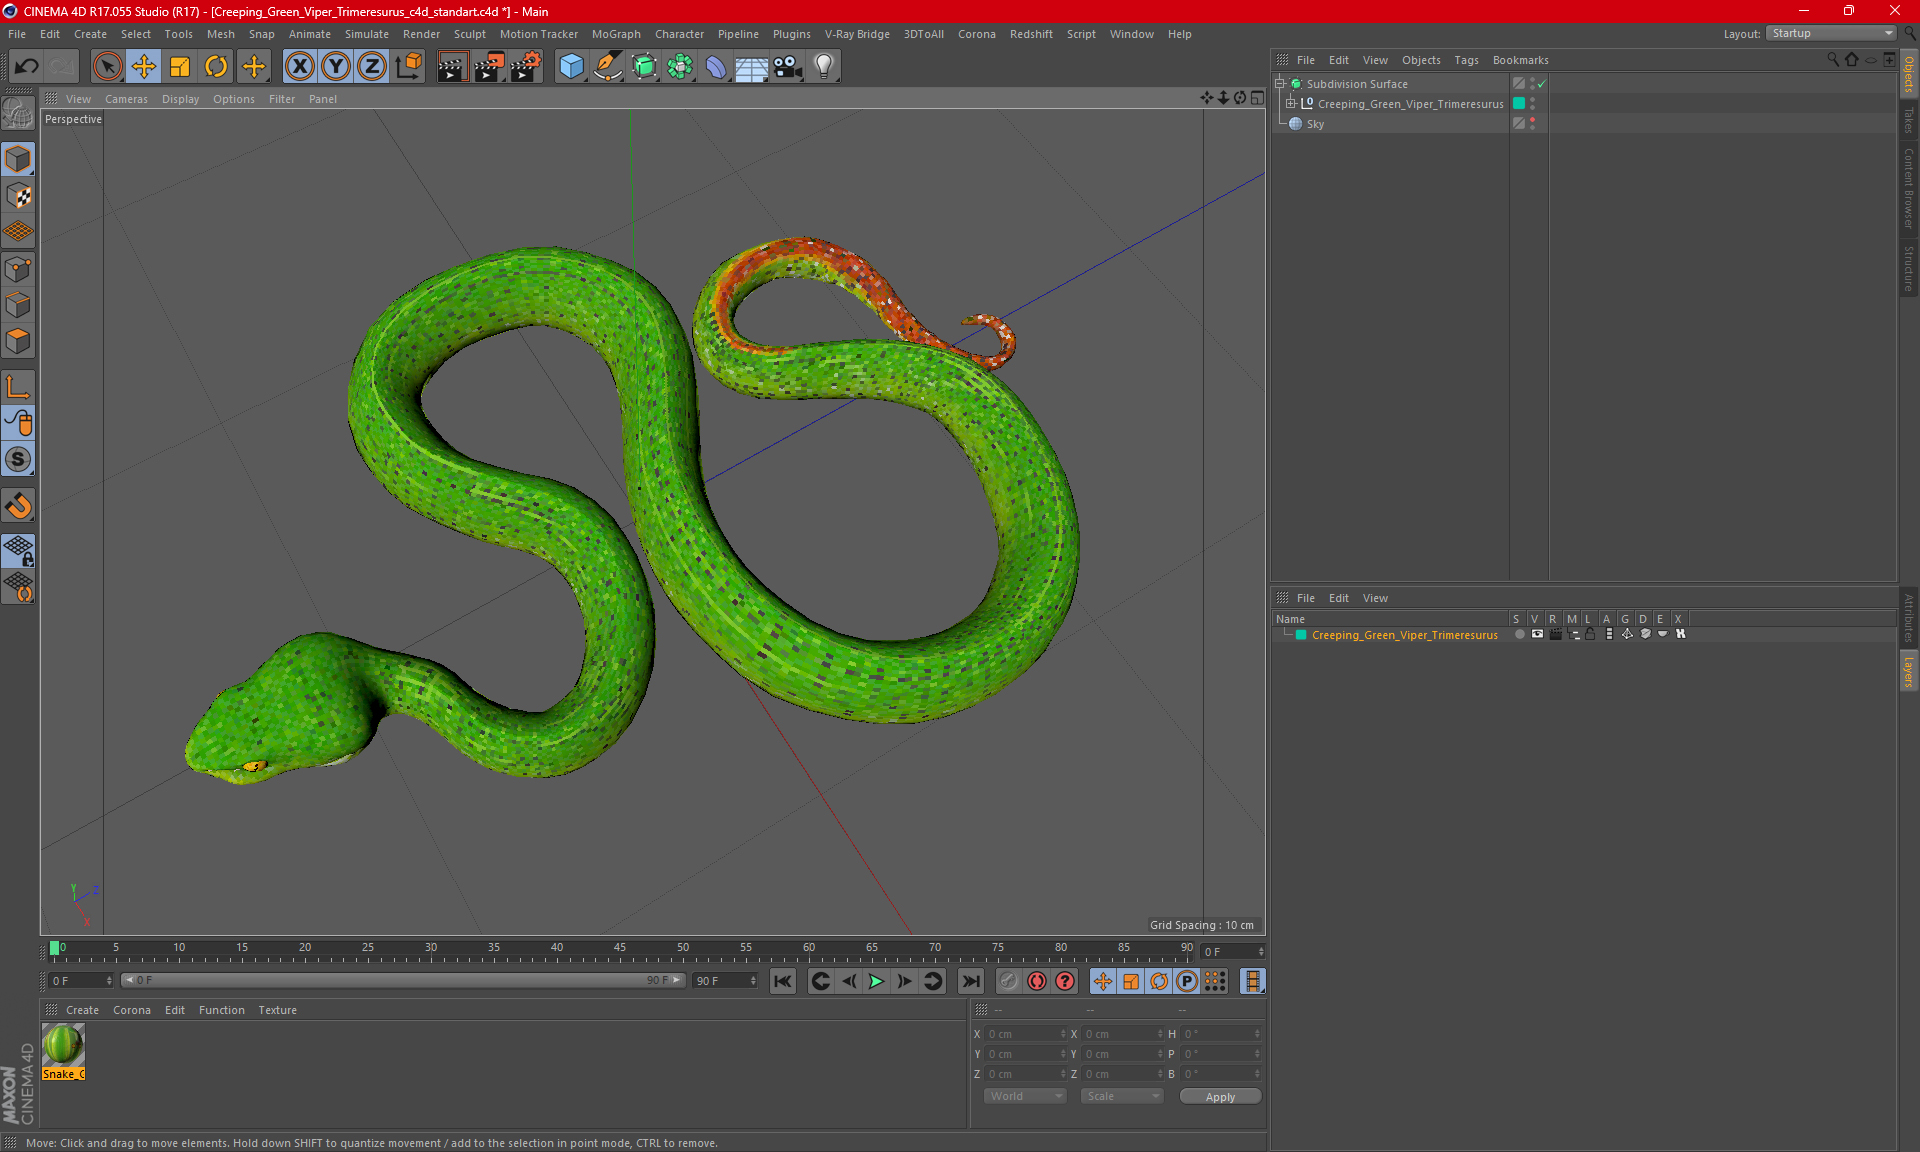Viewport: 1920px width, 1152px height.
Task: Activate the Move tool
Action: point(144,67)
